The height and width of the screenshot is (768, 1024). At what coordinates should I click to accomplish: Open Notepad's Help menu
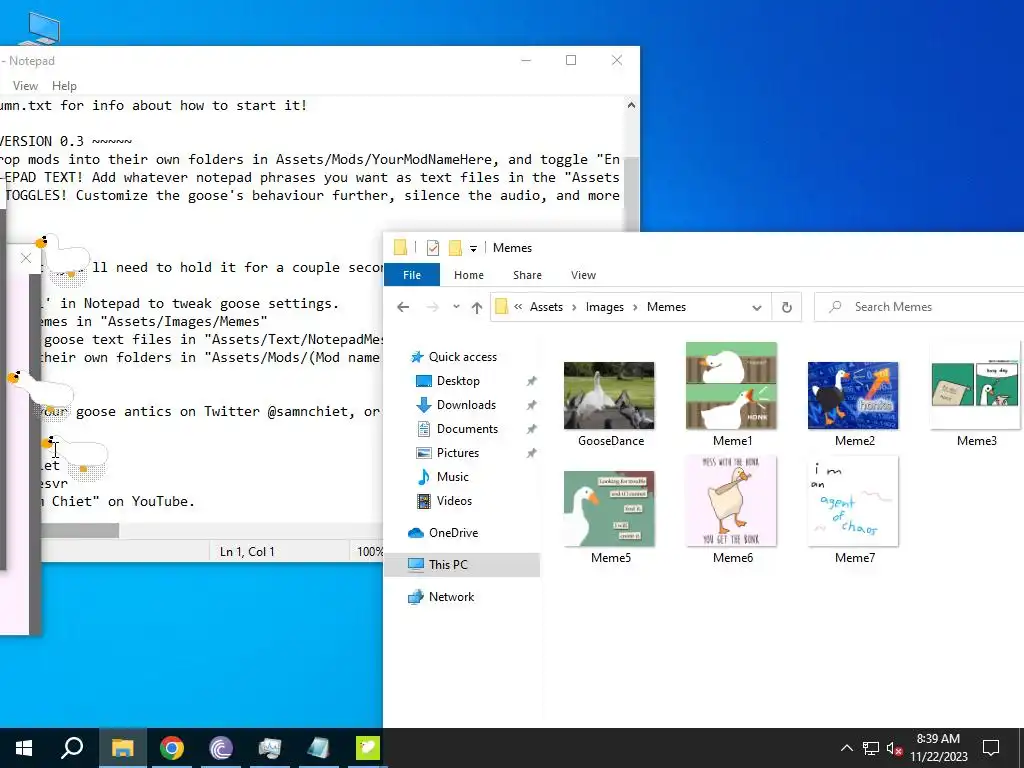pos(64,86)
